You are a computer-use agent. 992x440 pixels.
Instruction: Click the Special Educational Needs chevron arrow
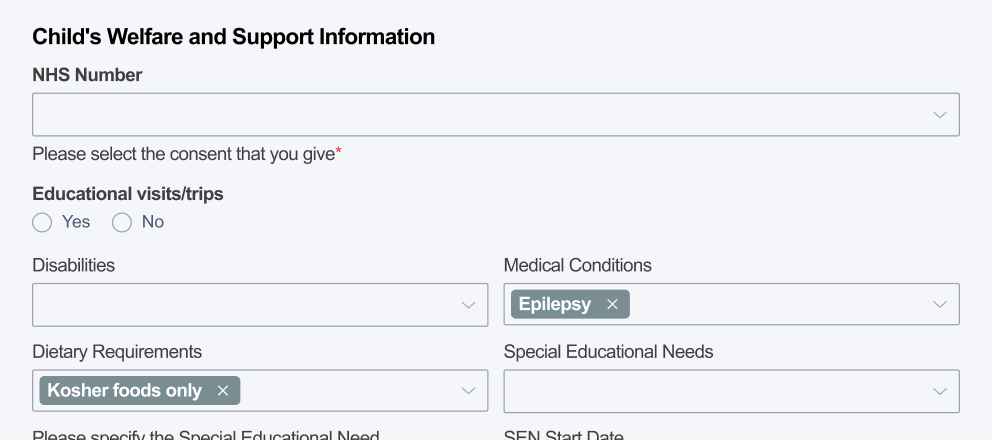point(939,391)
